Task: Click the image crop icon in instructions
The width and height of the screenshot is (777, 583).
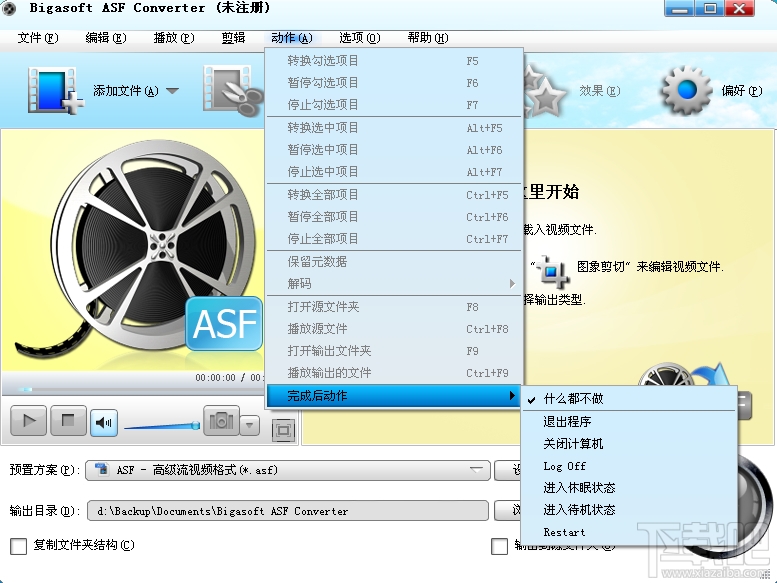Action: tap(554, 271)
